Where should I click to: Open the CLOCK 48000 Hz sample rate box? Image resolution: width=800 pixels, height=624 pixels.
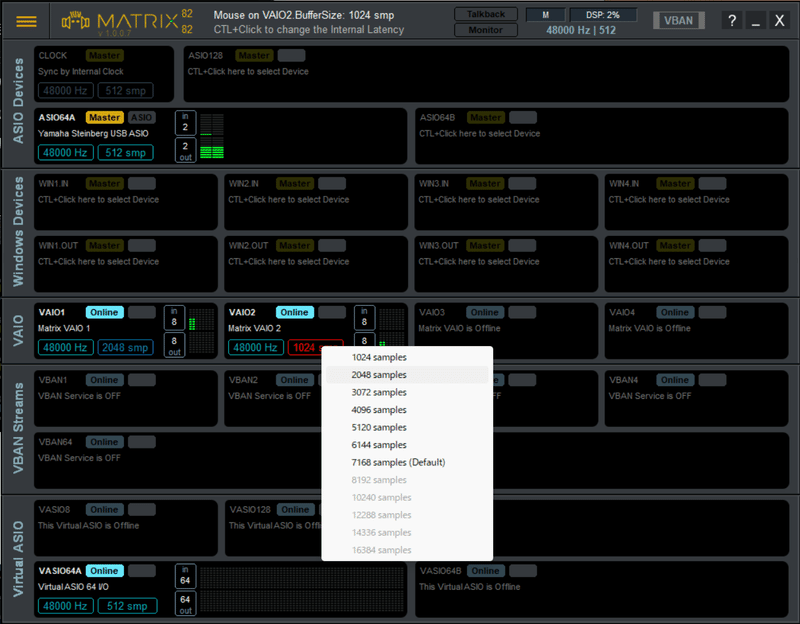pos(65,91)
